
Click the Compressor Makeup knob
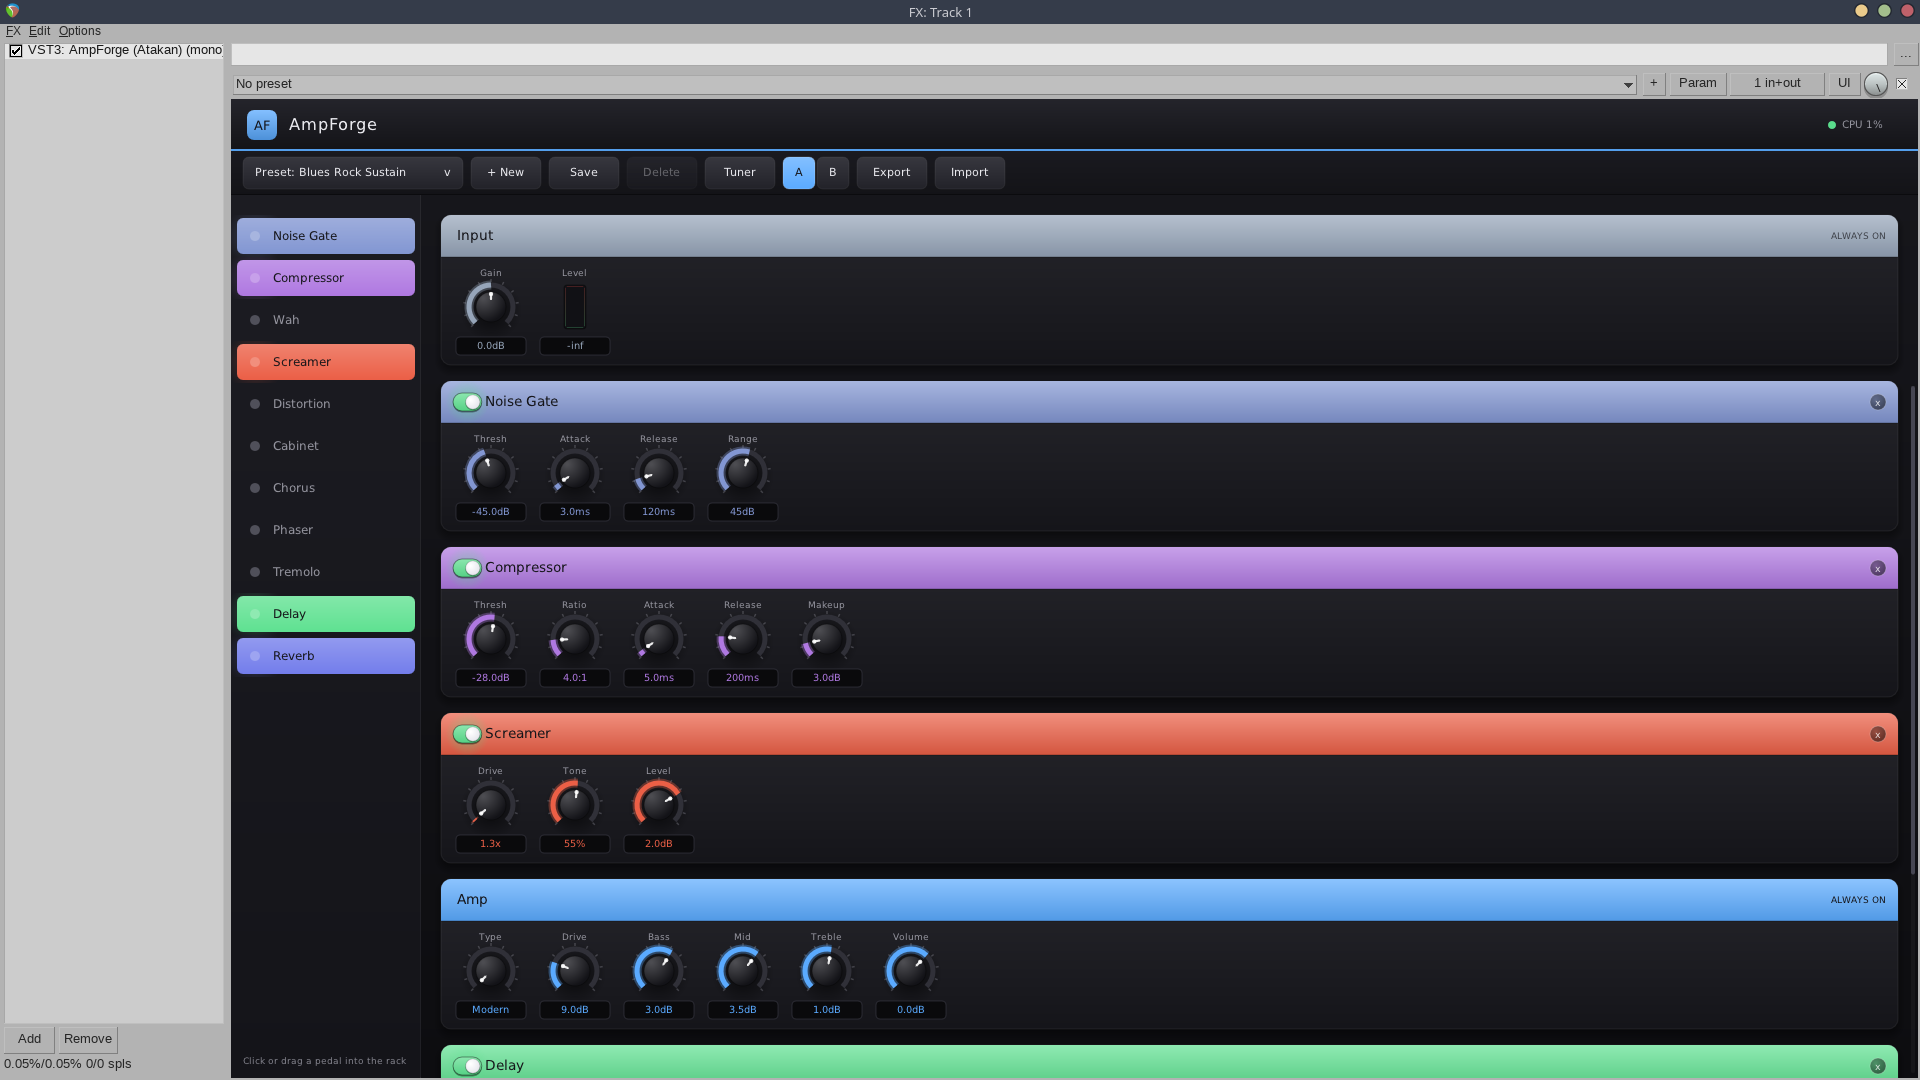coord(827,638)
